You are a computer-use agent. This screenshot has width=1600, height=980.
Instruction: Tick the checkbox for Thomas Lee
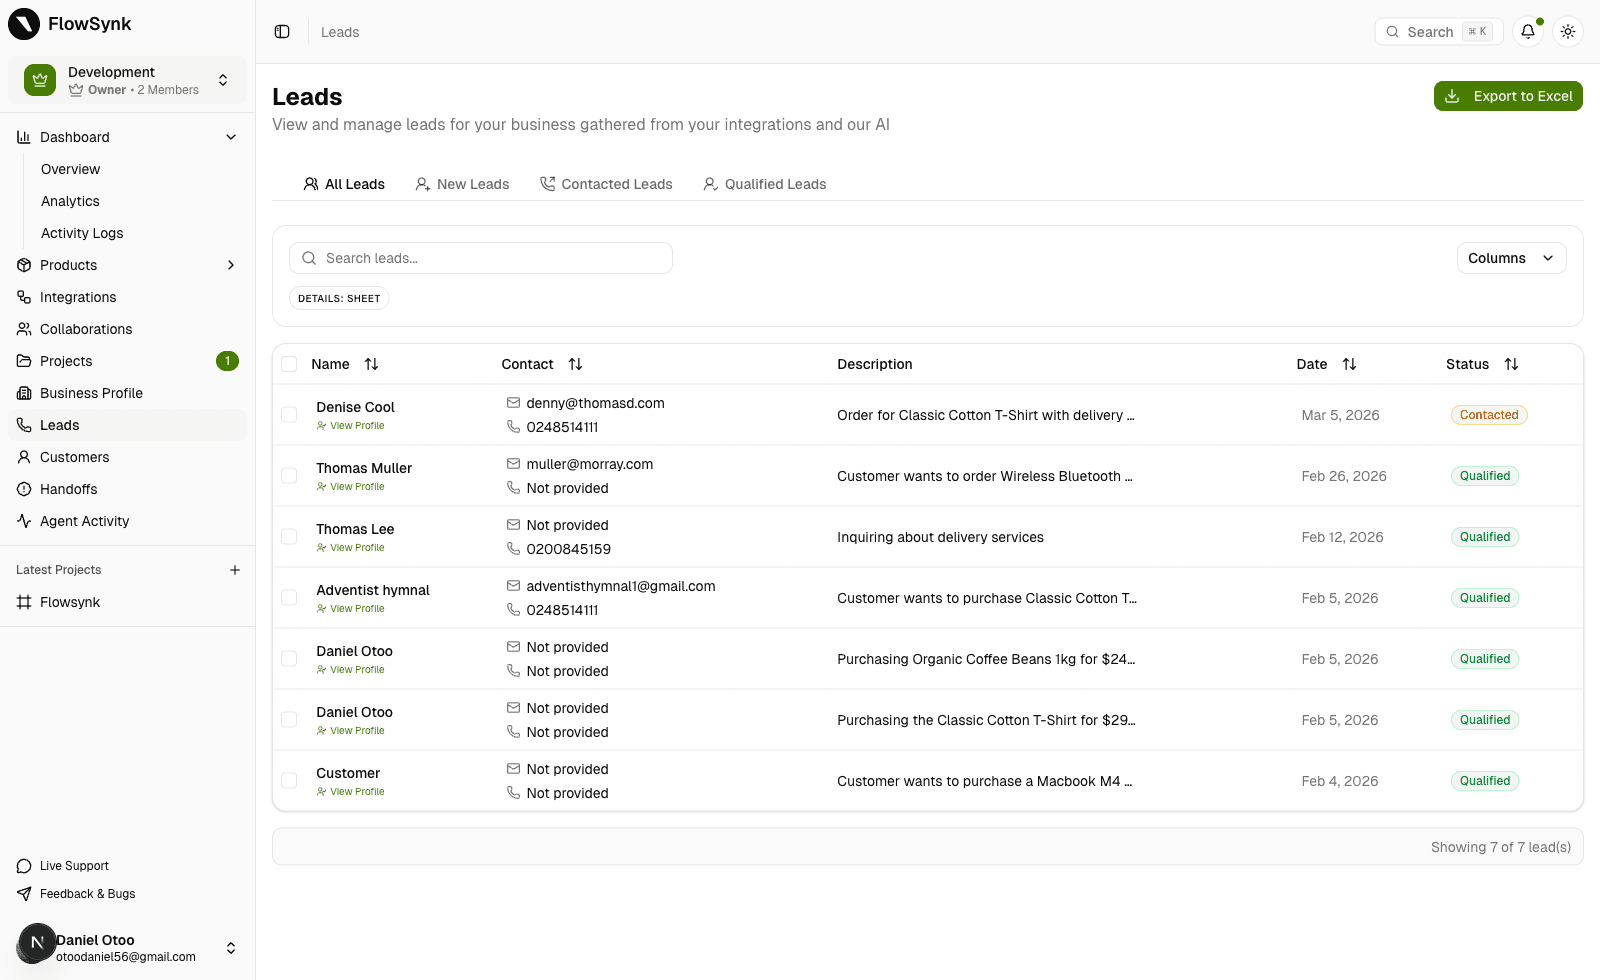click(289, 537)
